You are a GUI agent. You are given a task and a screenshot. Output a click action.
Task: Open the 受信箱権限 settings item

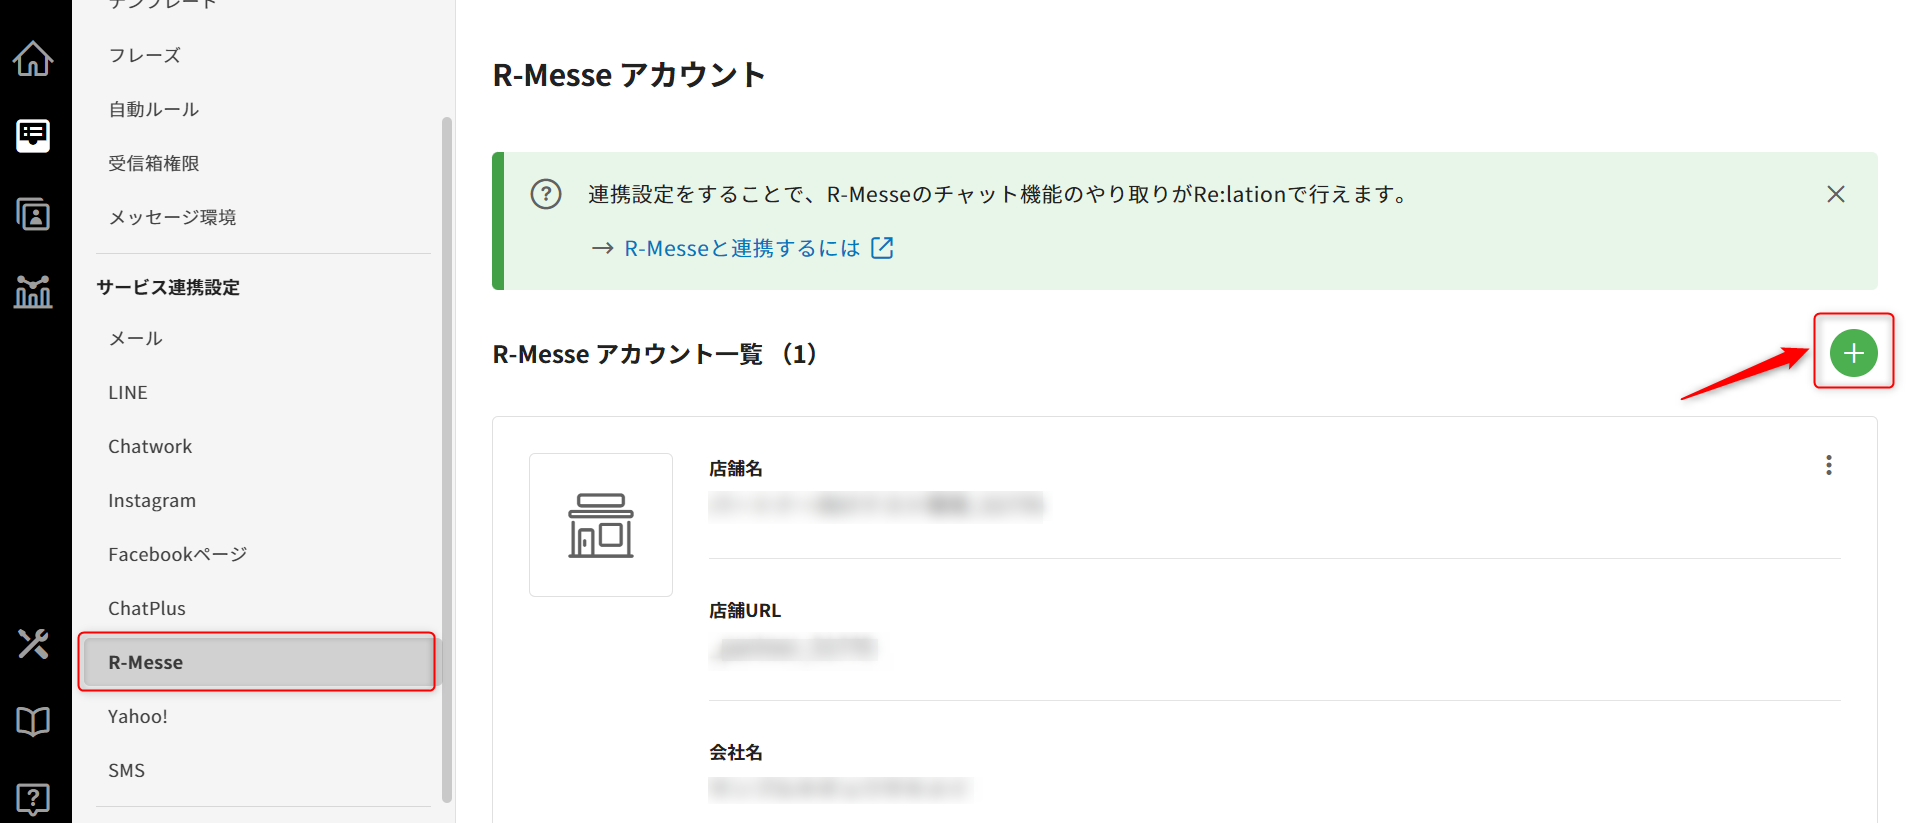[x=154, y=164]
